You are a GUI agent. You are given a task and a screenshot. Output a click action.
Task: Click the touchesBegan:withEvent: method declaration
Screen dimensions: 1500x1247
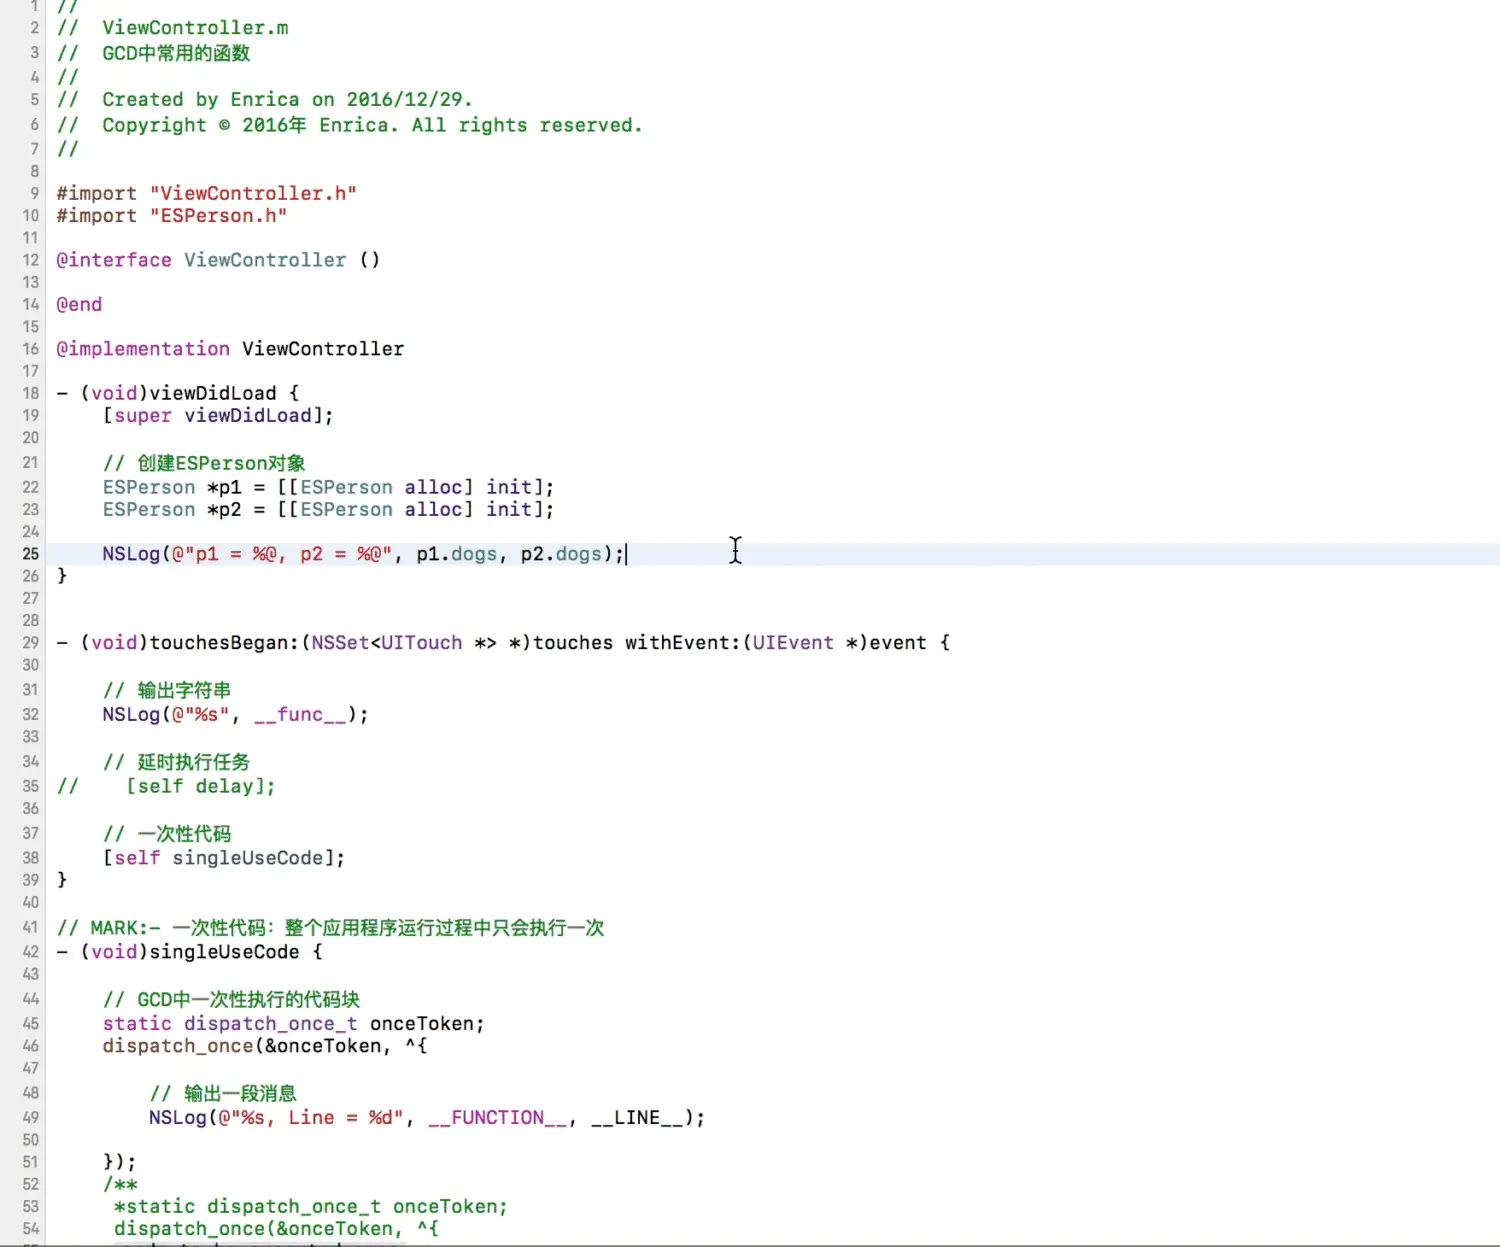pyautogui.click(x=503, y=643)
